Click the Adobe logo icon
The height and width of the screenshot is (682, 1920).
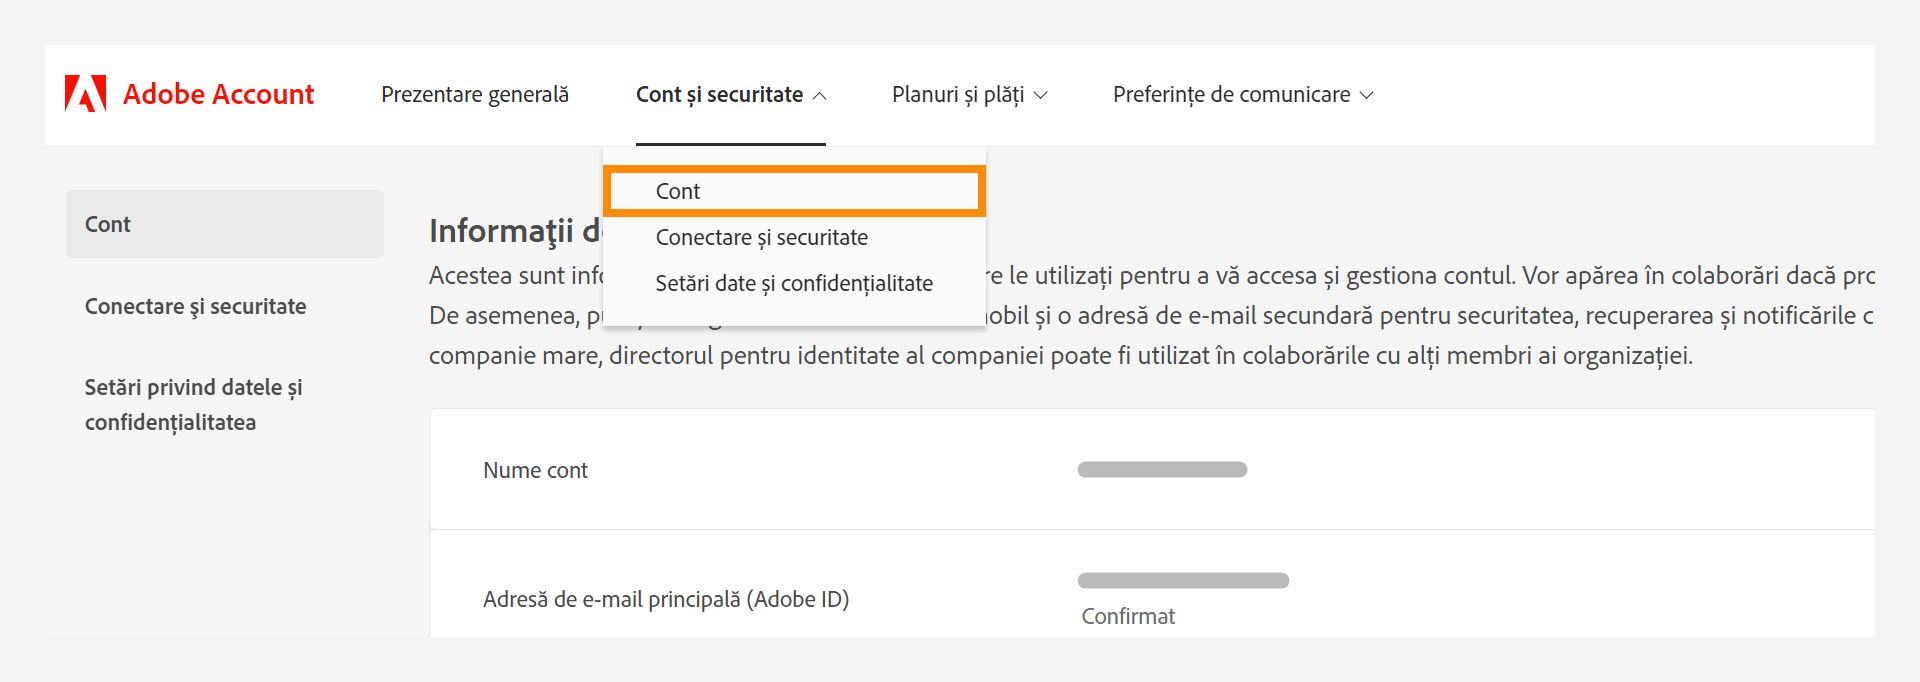(84, 94)
